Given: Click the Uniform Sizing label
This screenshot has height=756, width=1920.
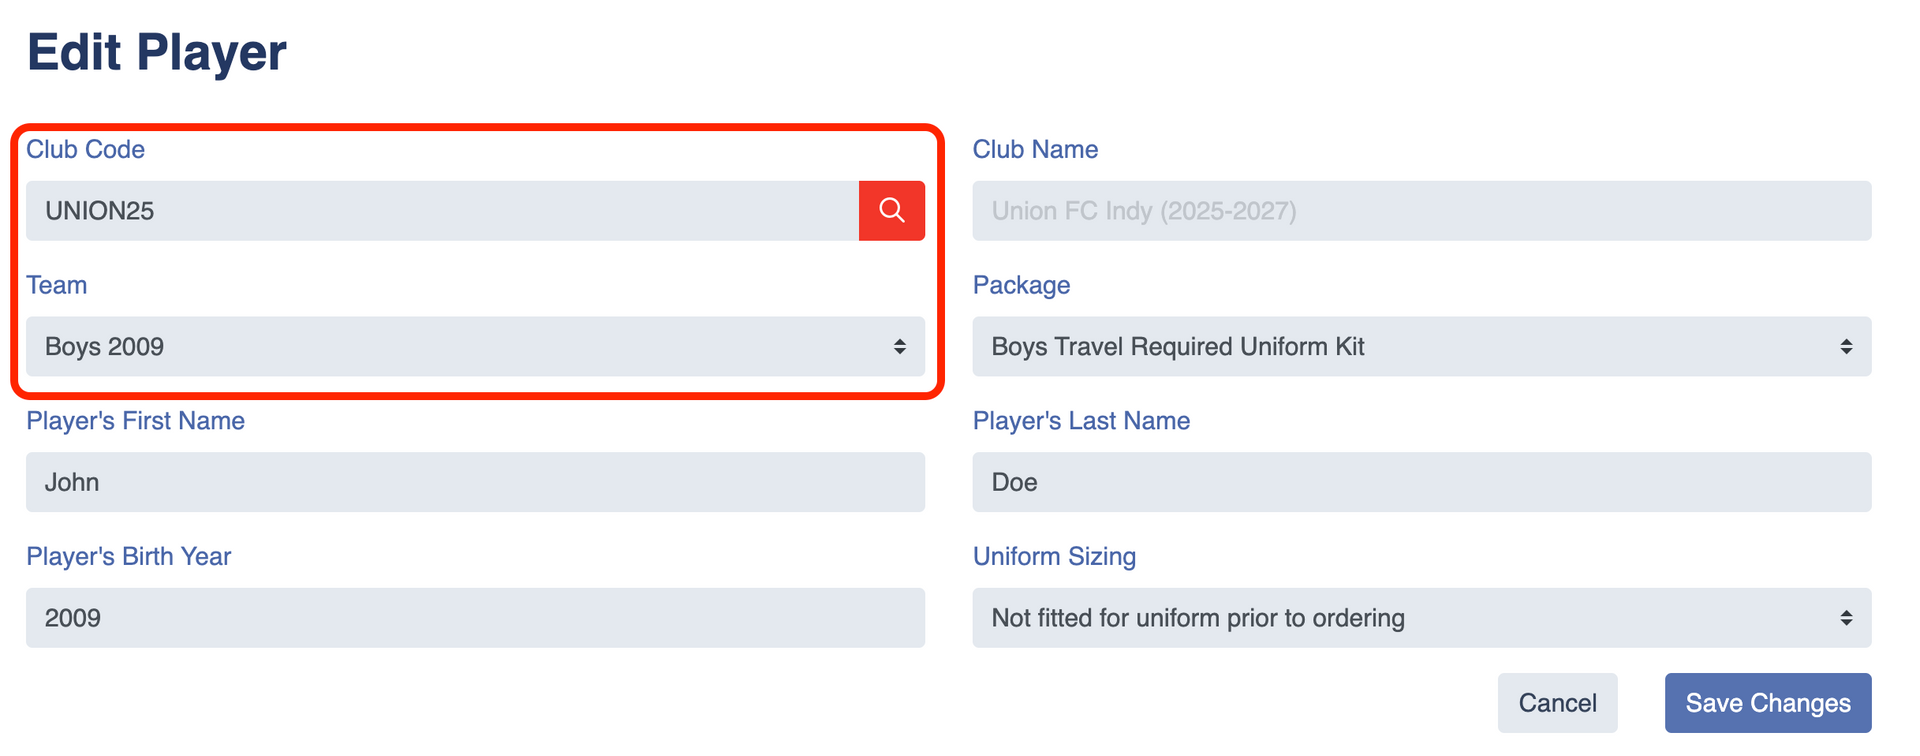Looking at the screenshot, I should (x=1054, y=556).
